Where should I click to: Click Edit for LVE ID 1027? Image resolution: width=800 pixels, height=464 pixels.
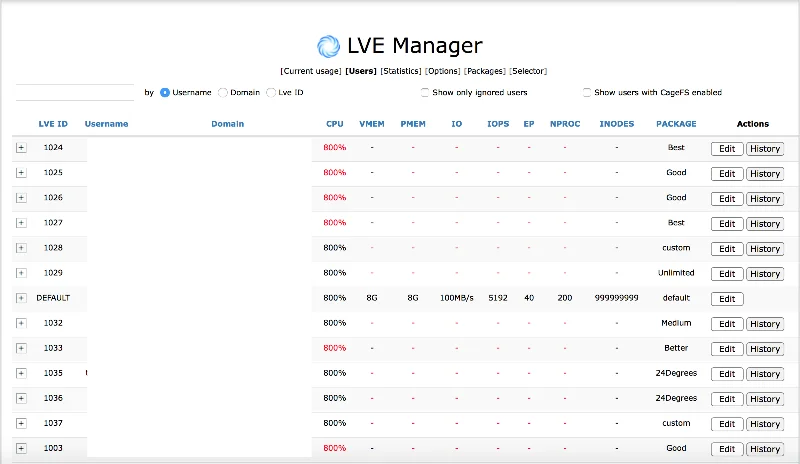coord(727,224)
